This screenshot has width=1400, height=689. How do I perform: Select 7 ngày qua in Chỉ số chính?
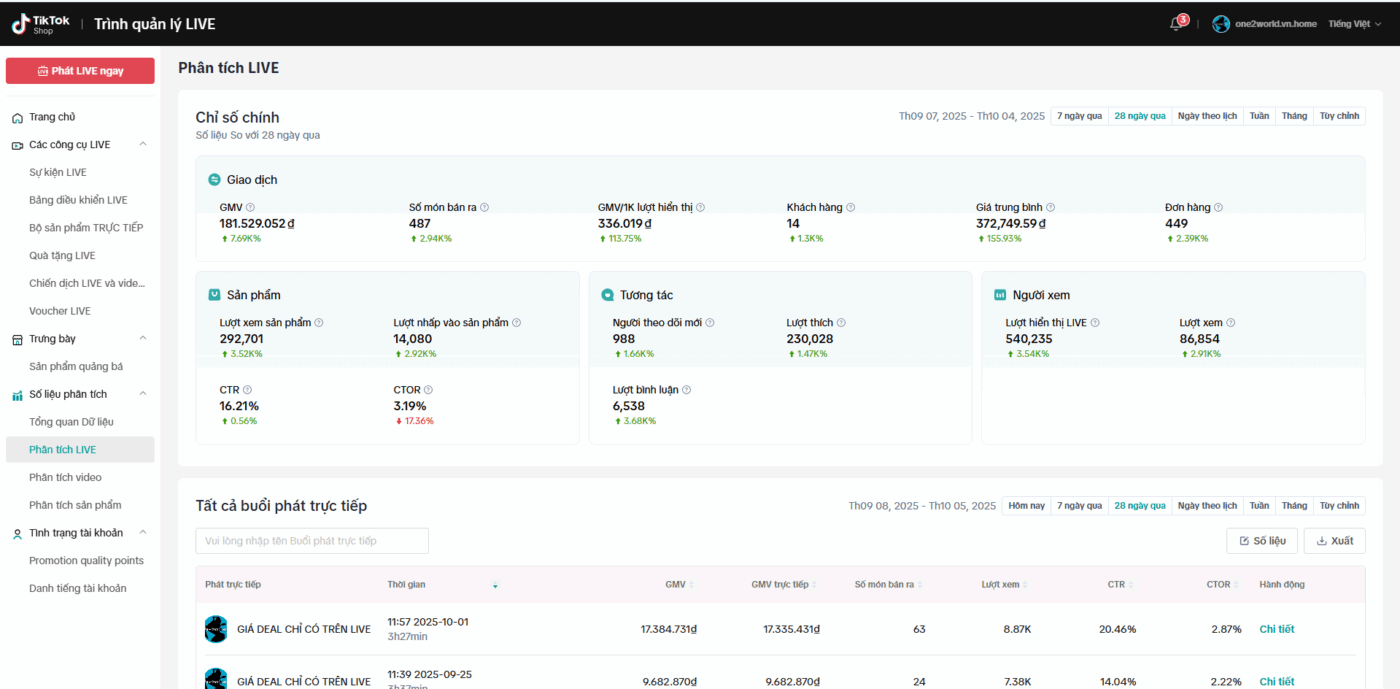[x=1079, y=116]
